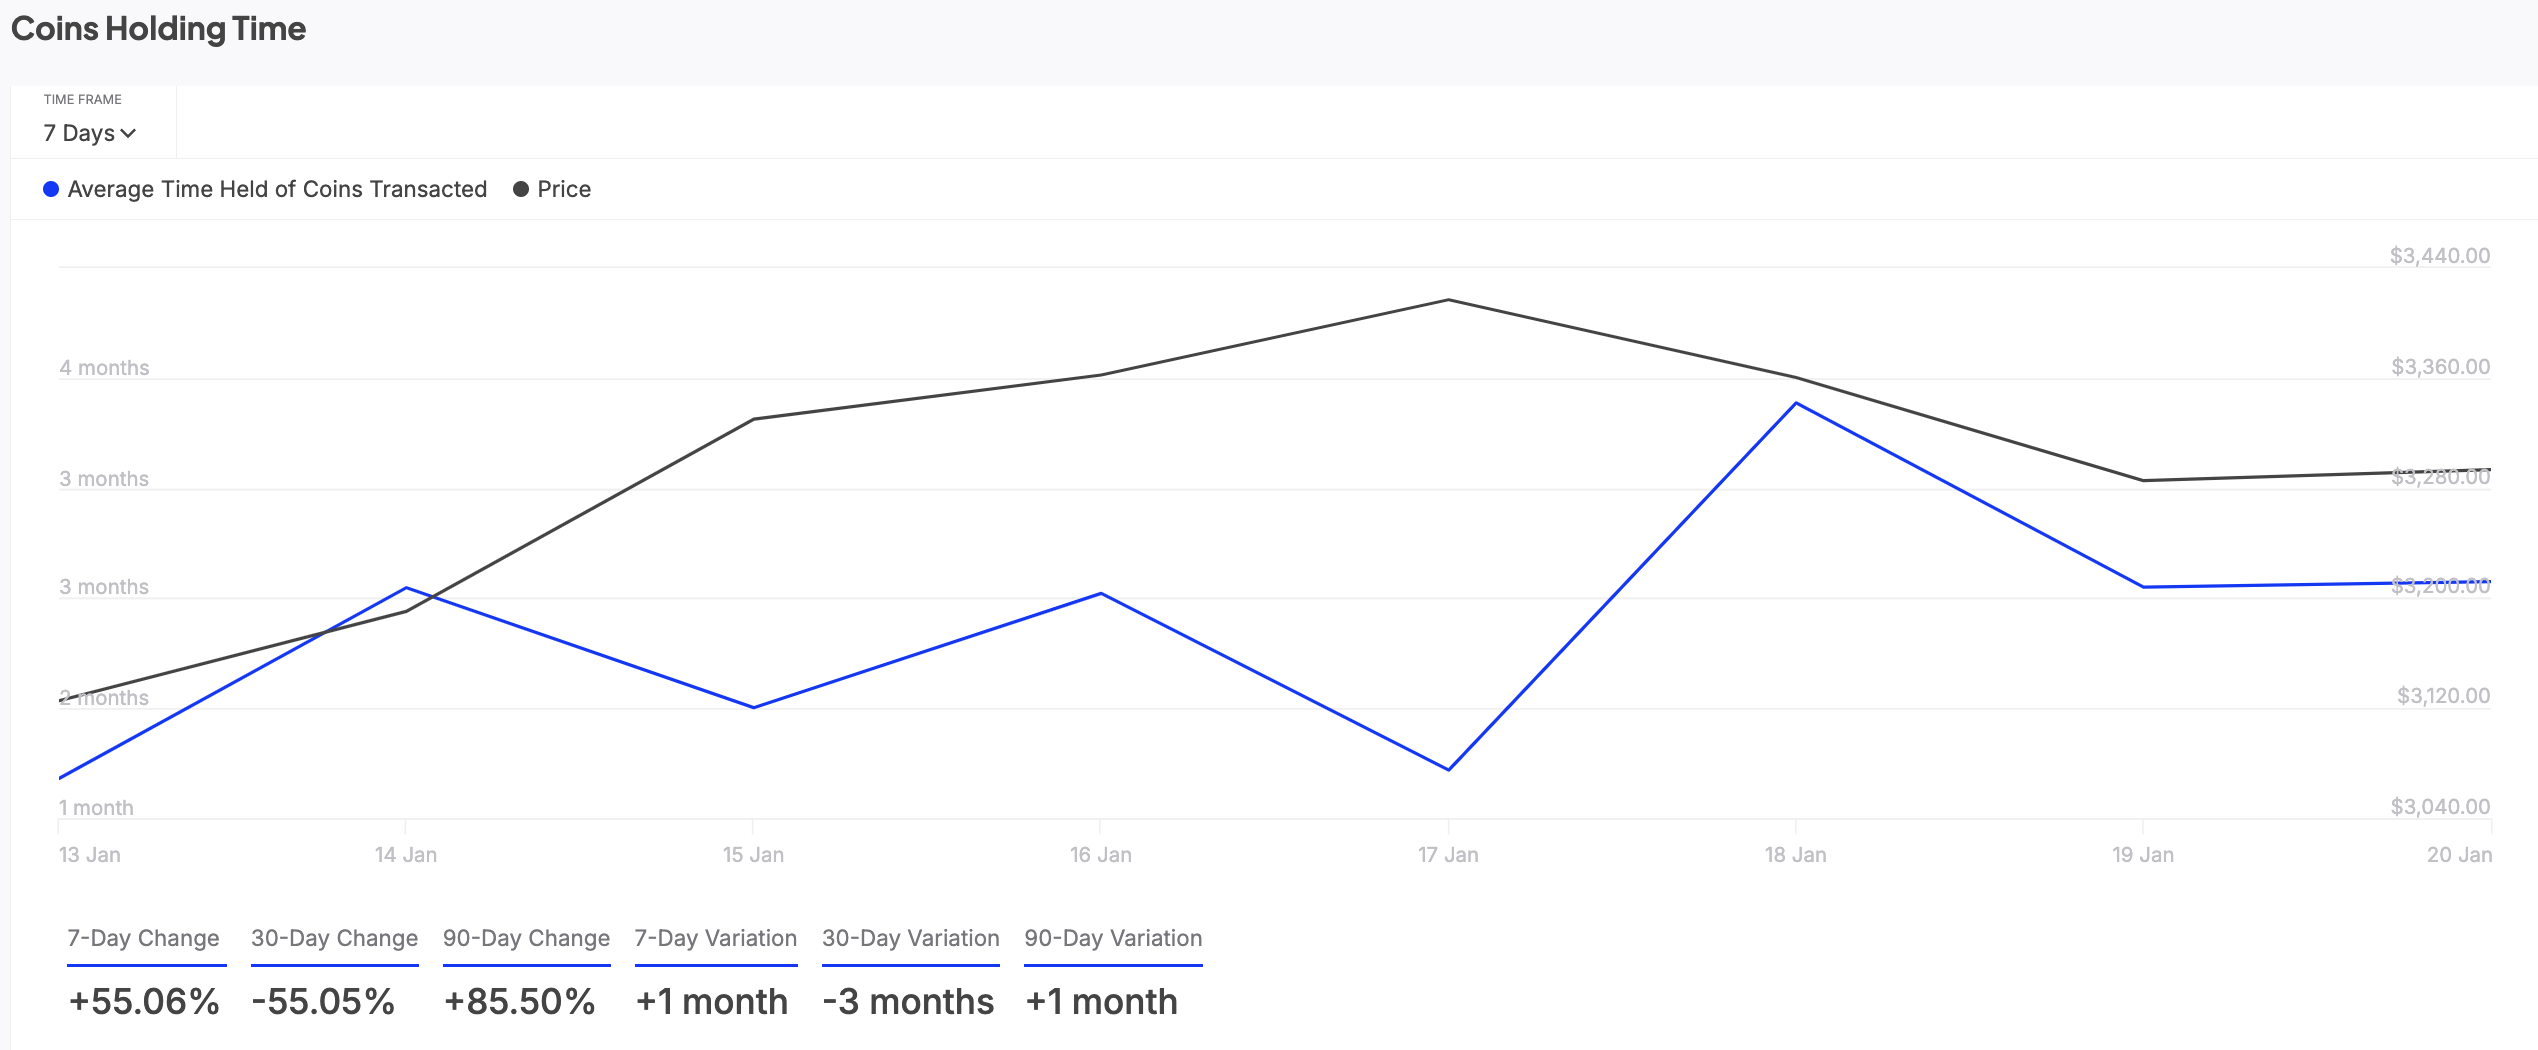Open the 90-Day Variation tab

click(1113, 938)
